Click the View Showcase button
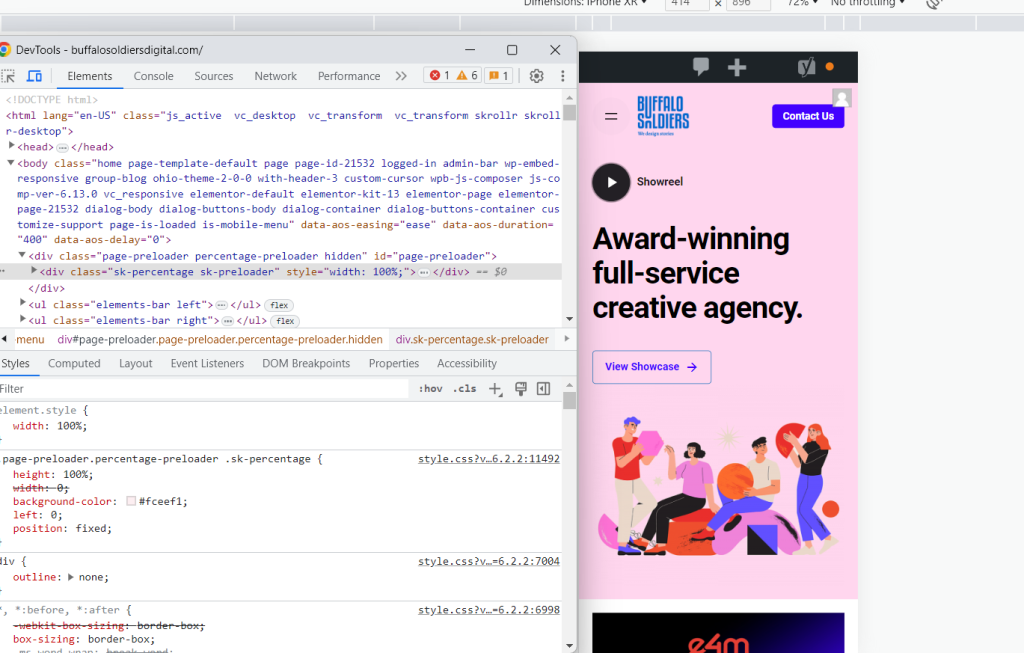The height and width of the screenshot is (653, 1024). (x=651, y=367)
